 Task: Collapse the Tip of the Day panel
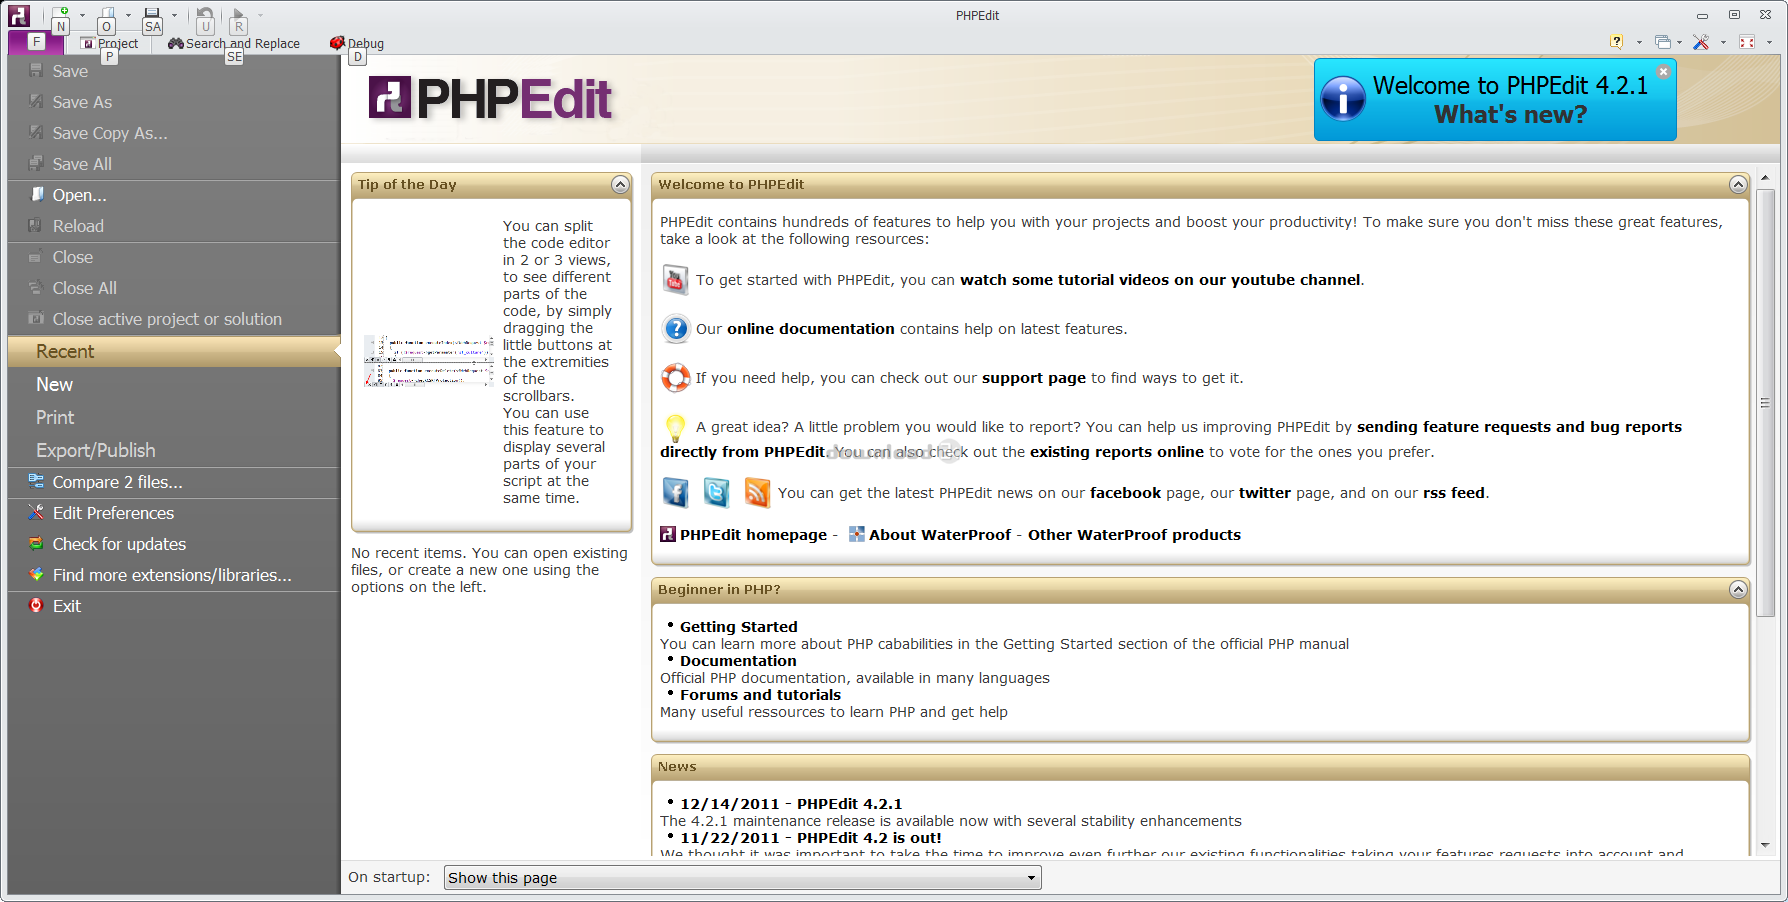(620, 184)
